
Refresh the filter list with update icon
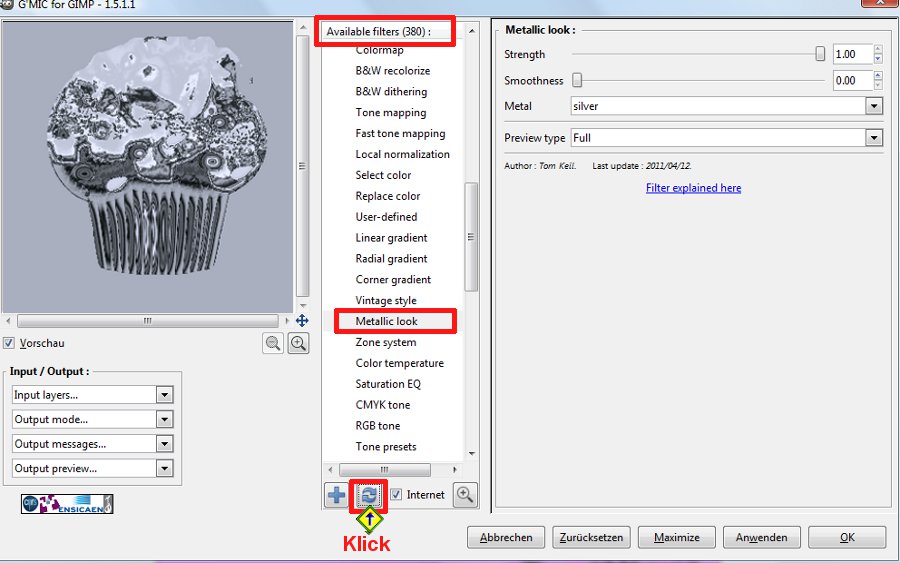point(368,495)
